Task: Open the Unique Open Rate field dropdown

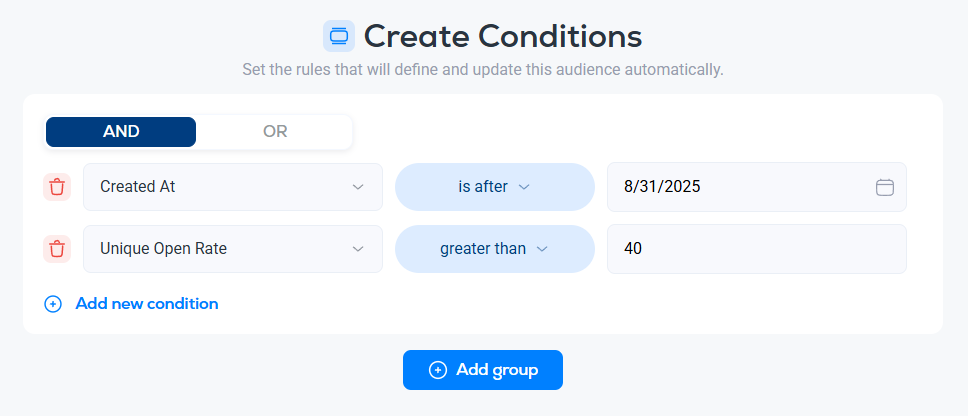Action: (232, 249)
